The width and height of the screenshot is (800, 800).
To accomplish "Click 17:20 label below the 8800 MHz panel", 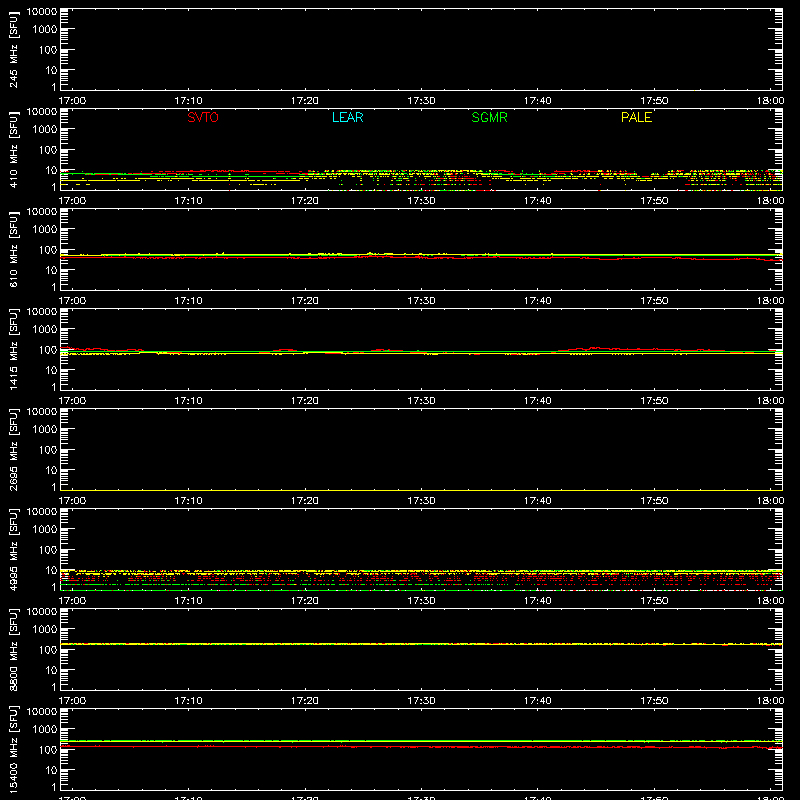I will pyautogui.click(x=305, y=701).
